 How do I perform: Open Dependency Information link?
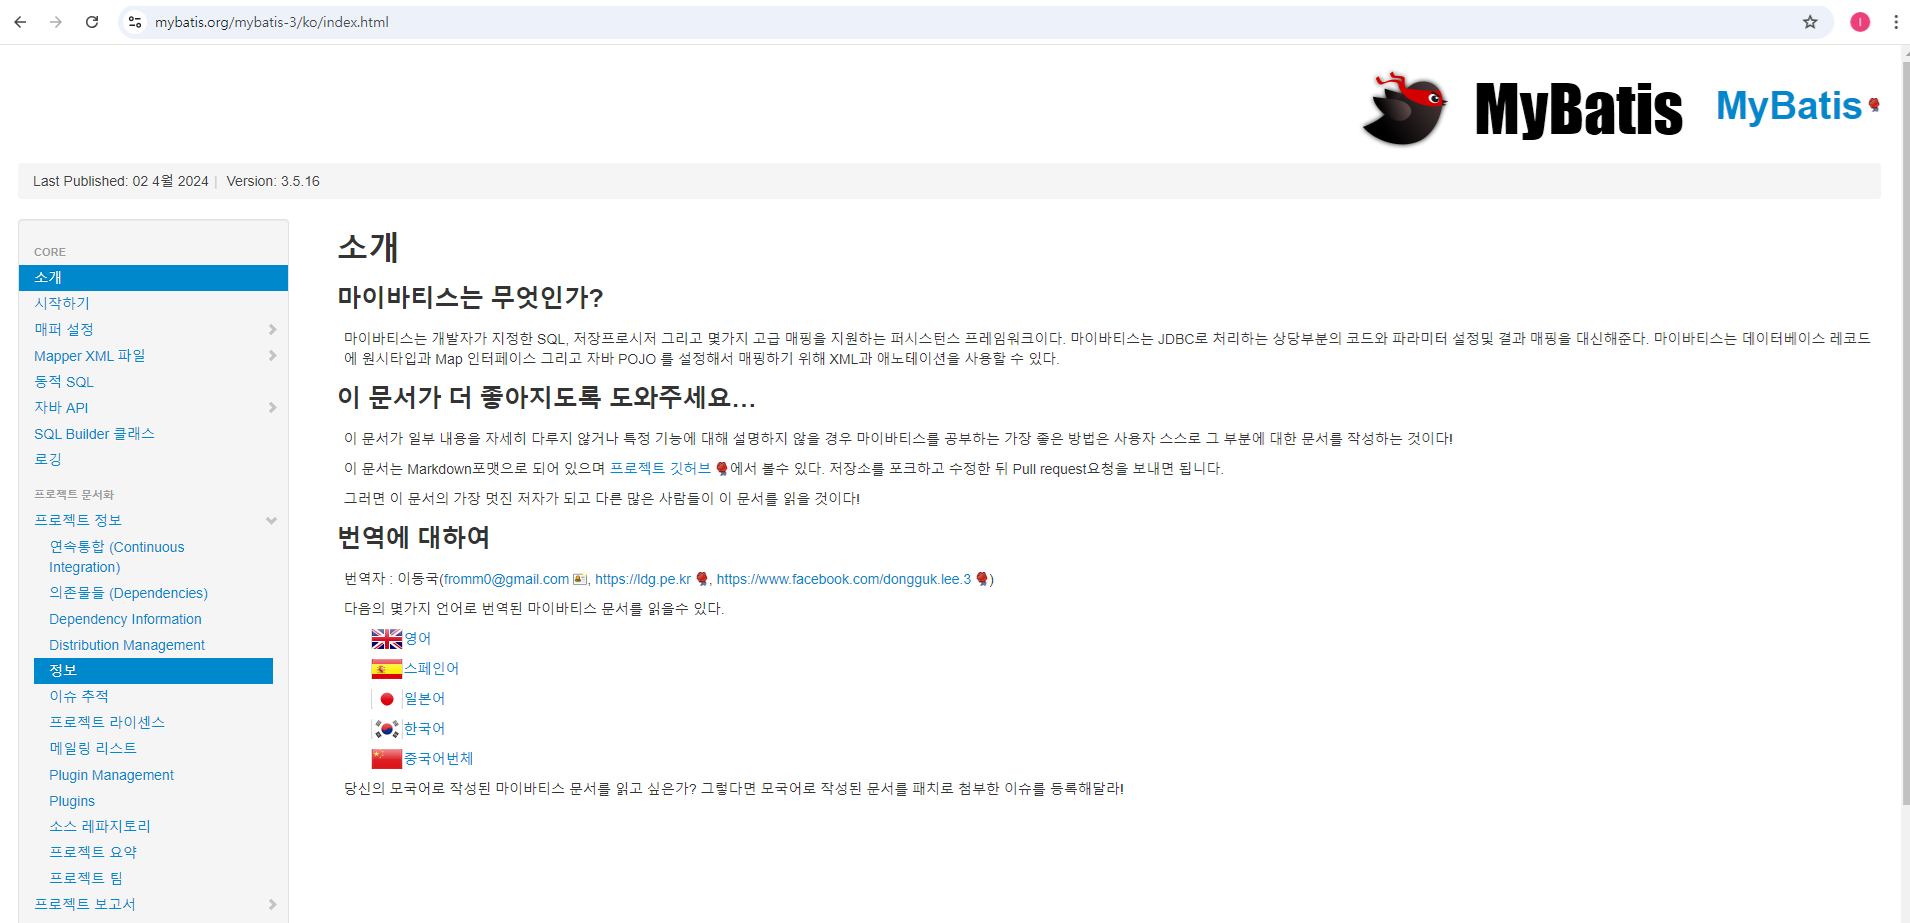(x=125, y=619)
